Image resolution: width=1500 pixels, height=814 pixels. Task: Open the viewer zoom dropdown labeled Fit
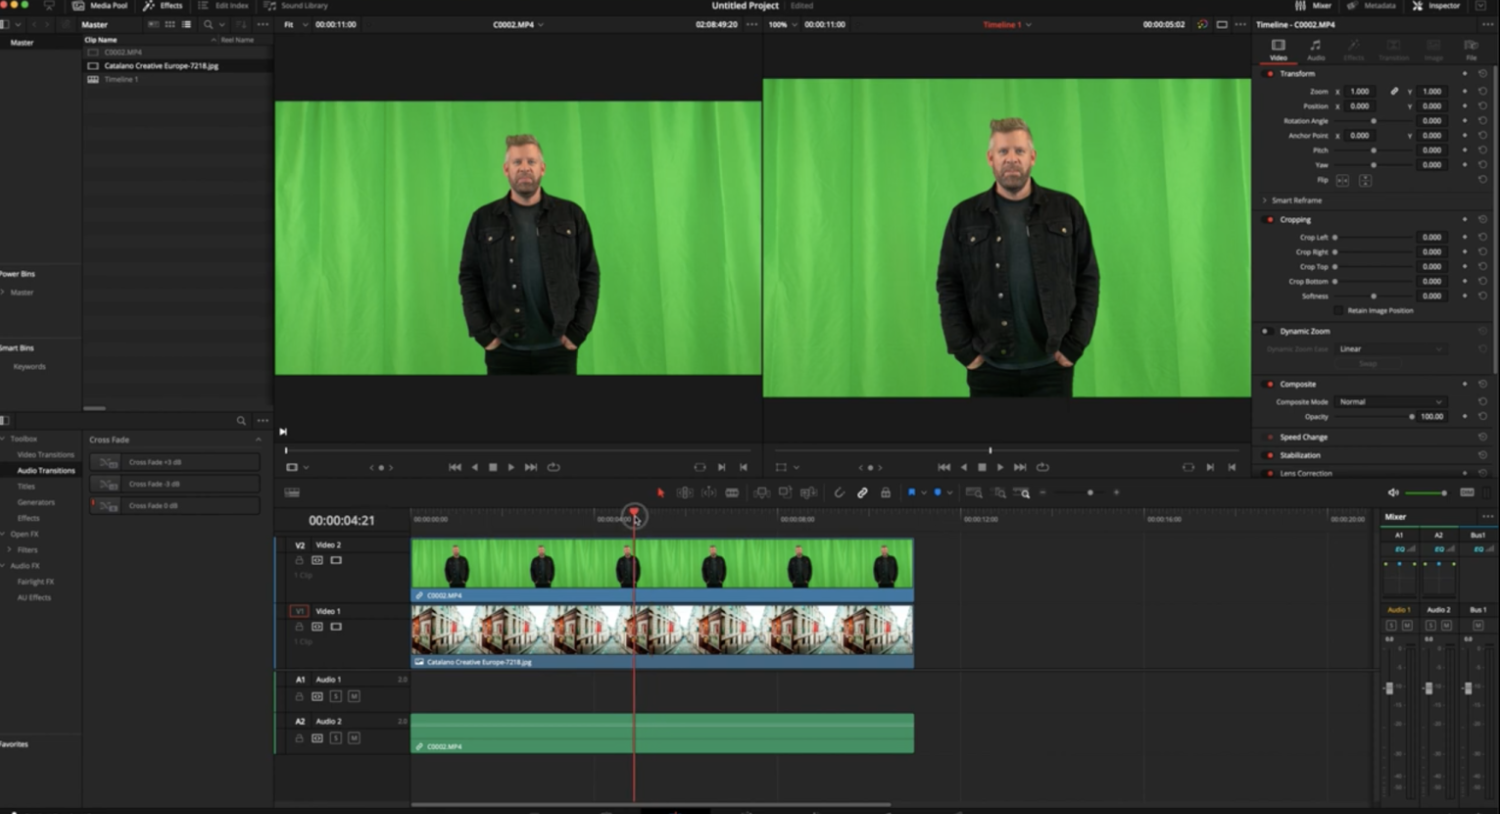[x=293, y=24]
